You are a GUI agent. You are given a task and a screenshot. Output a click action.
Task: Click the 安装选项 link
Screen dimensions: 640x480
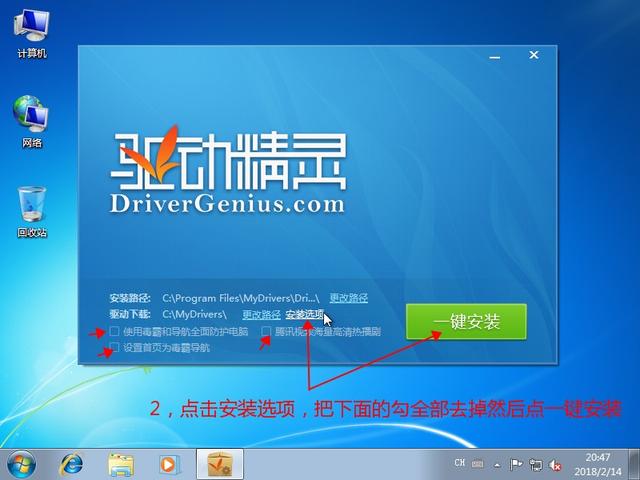coord(305,315)
